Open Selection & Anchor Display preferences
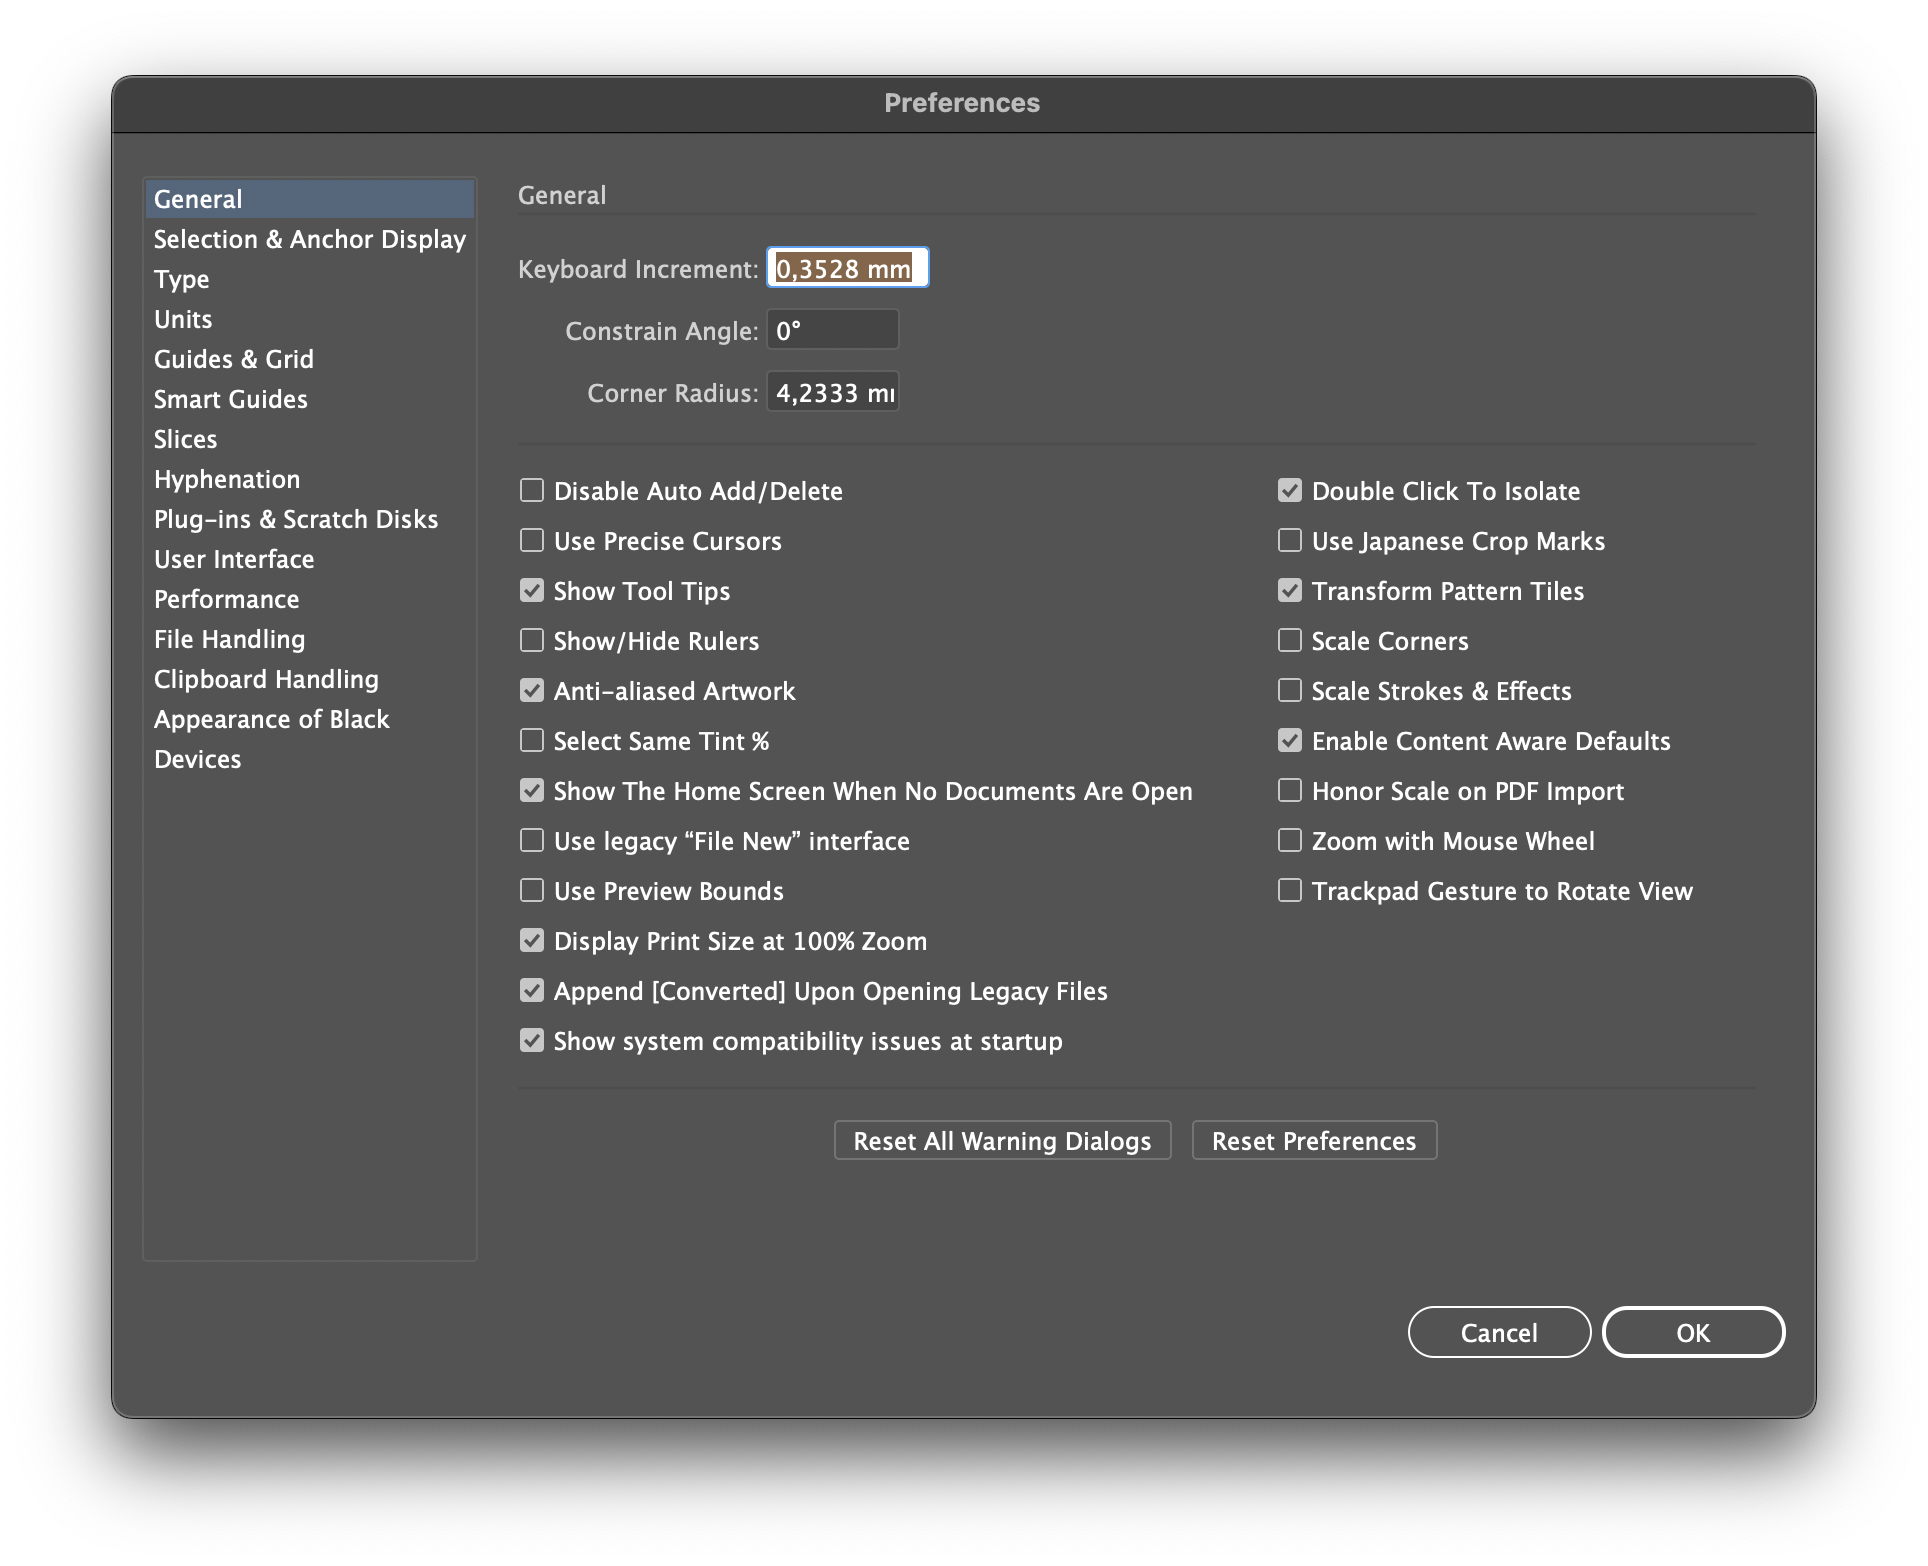 pos(309,239)
